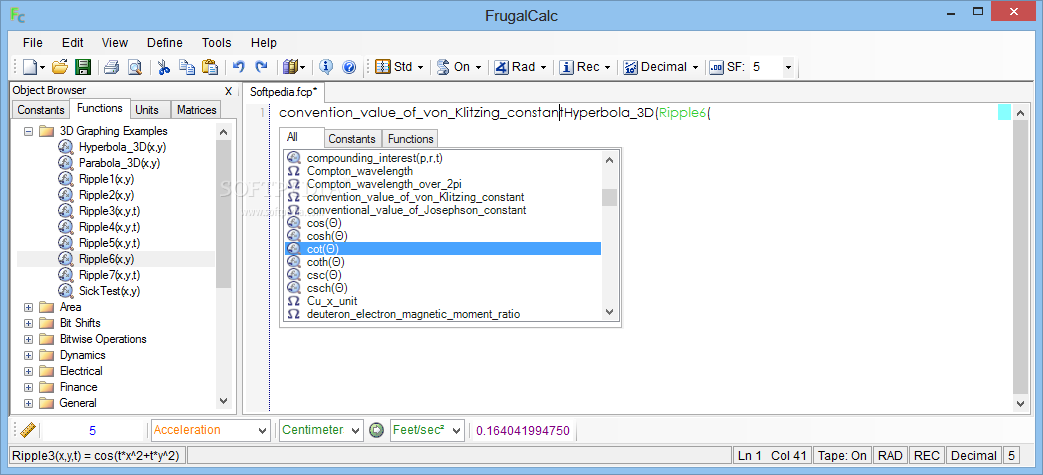Select Parabola_3D(x,y) in the tree
This screenshot has width=1043, height=475.
coord(118,163)
